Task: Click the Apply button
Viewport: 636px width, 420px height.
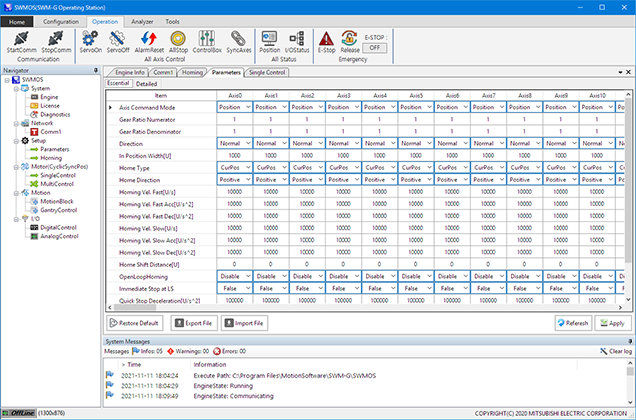Action: [612, 323]
